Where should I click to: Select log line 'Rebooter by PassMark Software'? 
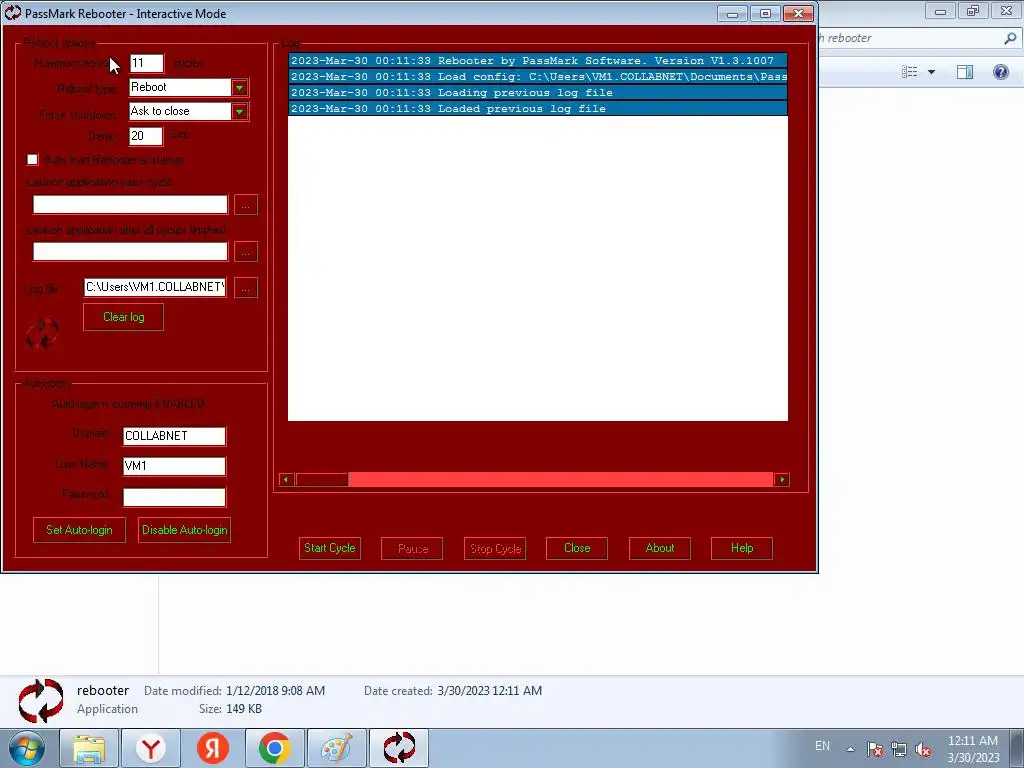tap(538, 61)
